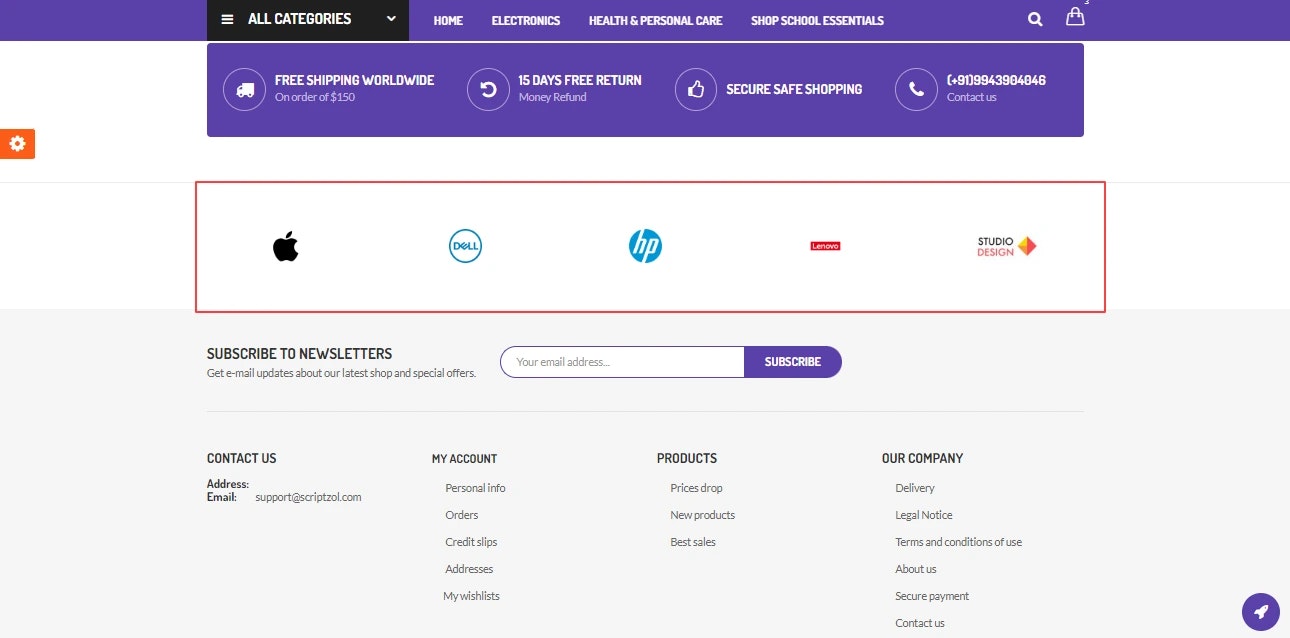
Task: Open the footer Contact us link
Action: (920, 623)
